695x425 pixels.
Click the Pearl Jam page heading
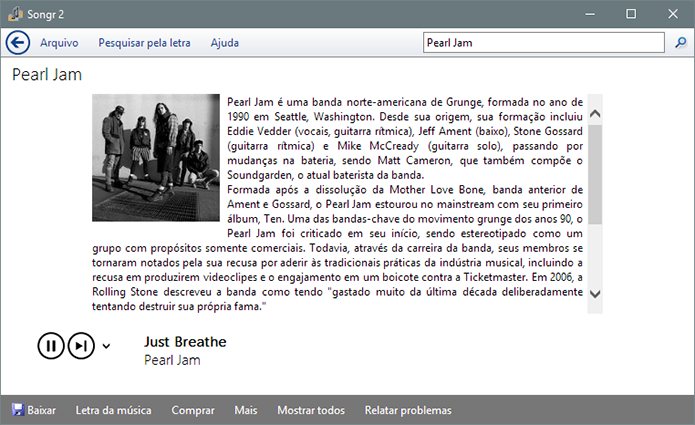(x=47, y=74)
